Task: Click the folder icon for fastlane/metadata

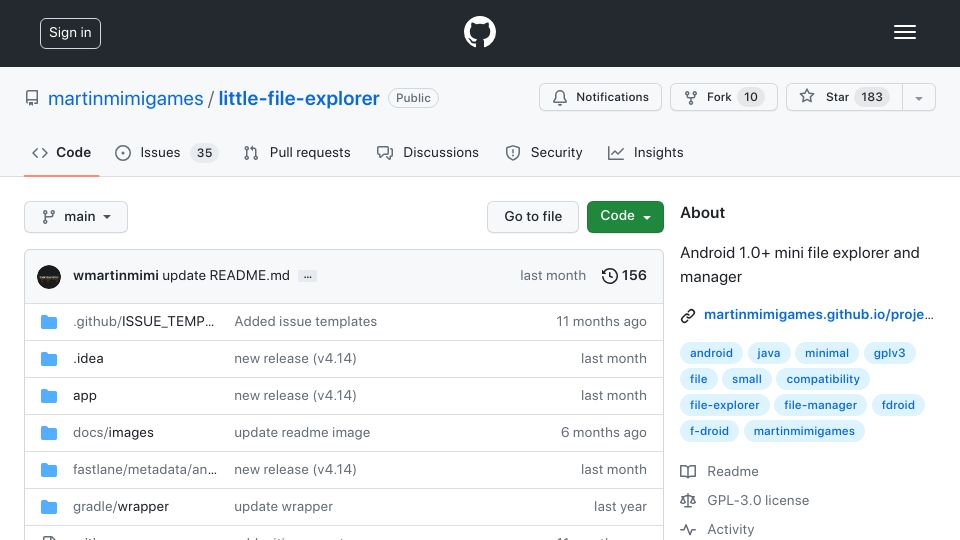Action: pos(49,470)
